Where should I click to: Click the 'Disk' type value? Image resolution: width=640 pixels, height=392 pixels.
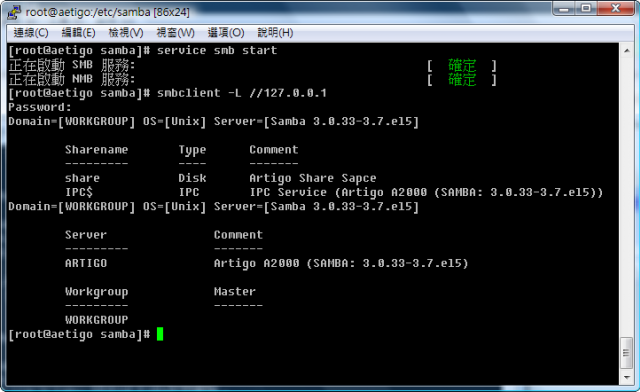point(192,178)
